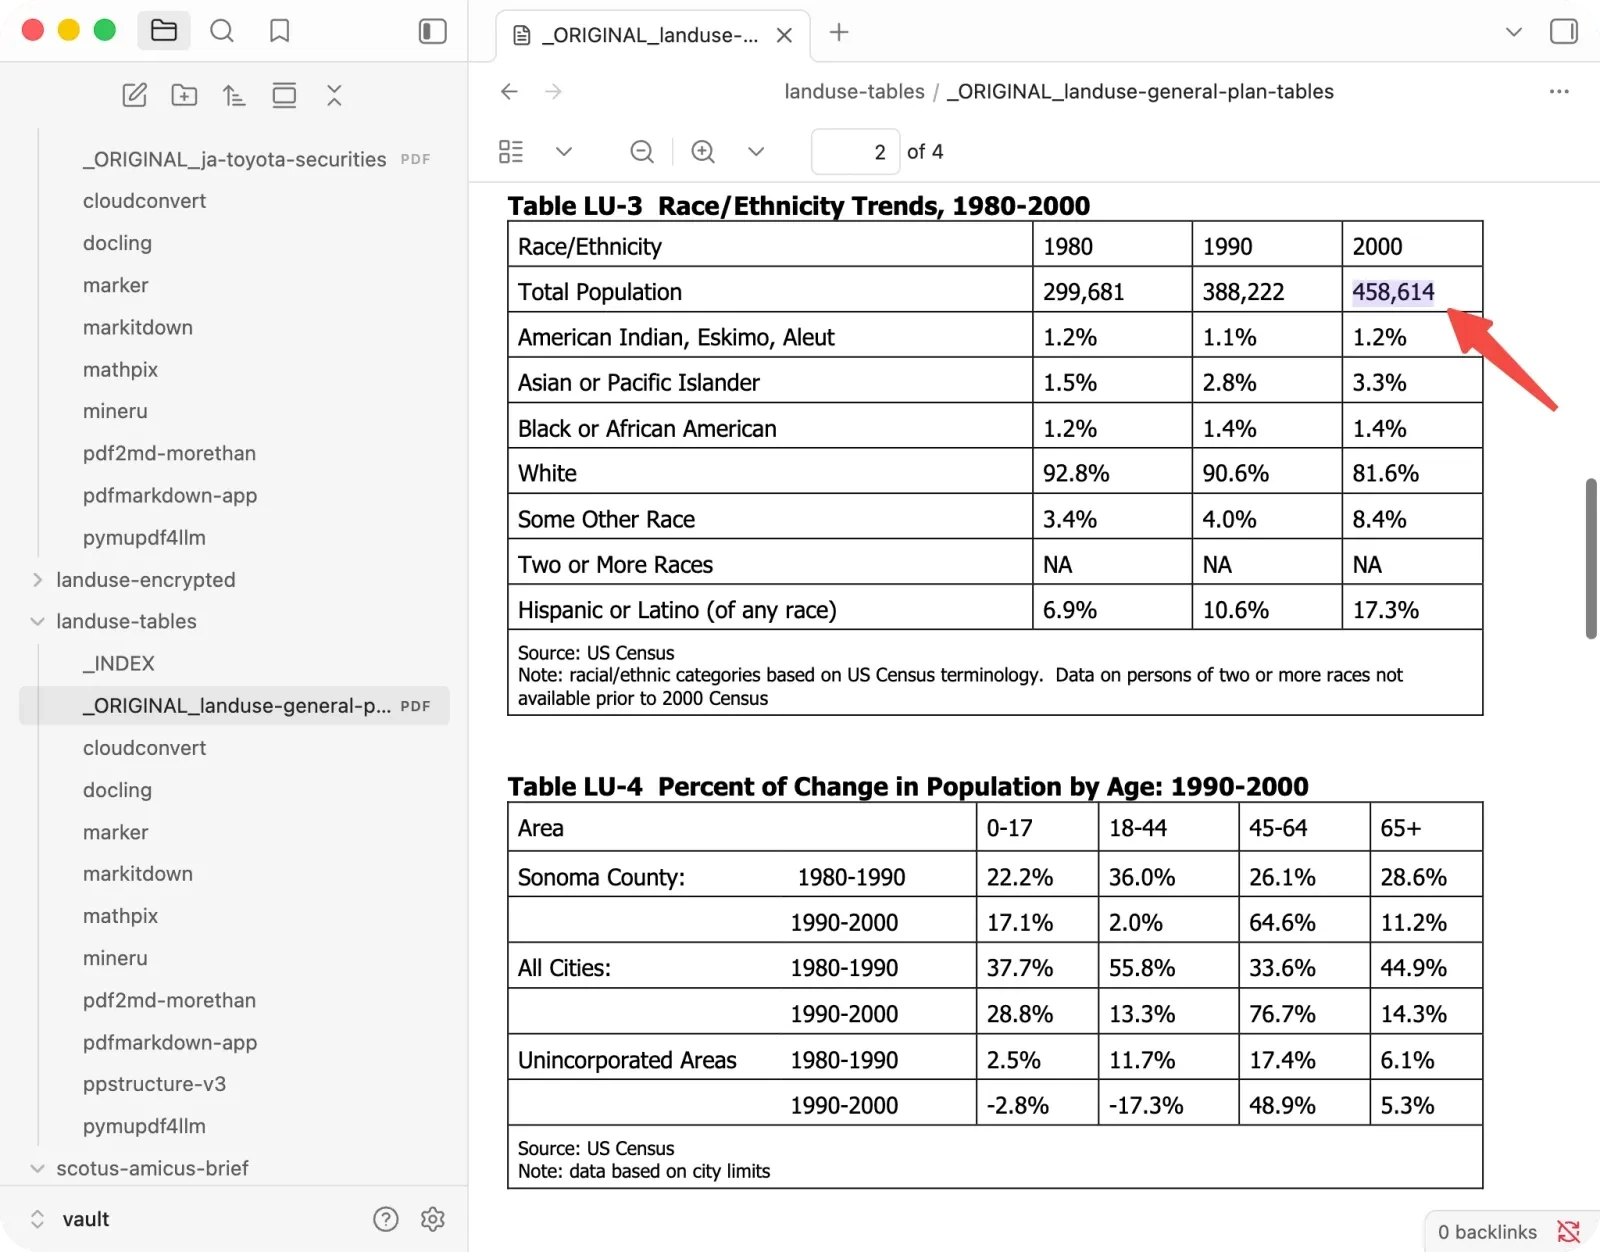Open marker under landuse-tables
The width and height of the screenshot is (1600, 1252).
[234, 833]
